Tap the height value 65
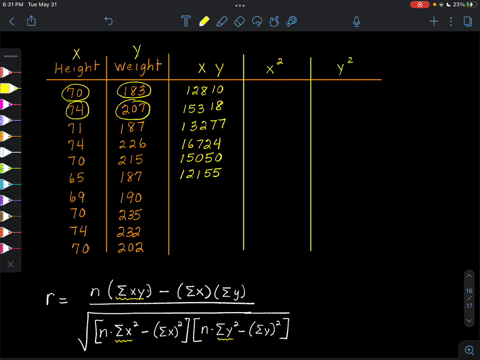 click(x=77, y=177)
